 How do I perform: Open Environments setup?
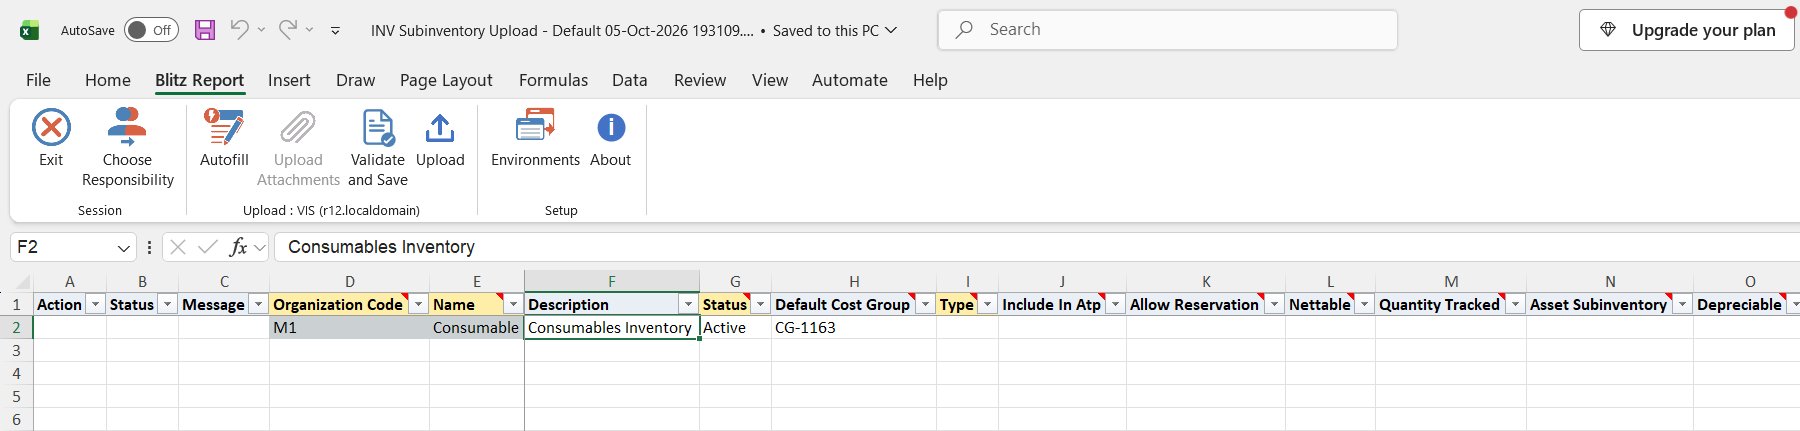coord(535,138)
